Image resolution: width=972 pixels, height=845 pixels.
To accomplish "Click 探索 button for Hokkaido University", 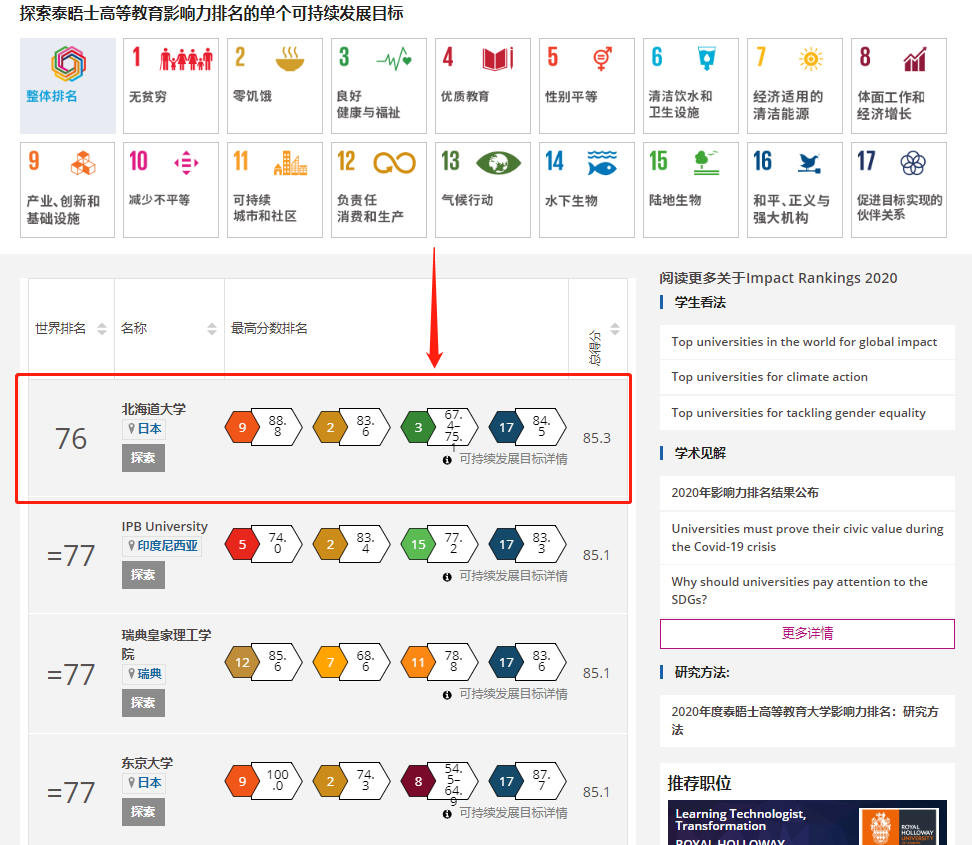I will pos(143,458).
